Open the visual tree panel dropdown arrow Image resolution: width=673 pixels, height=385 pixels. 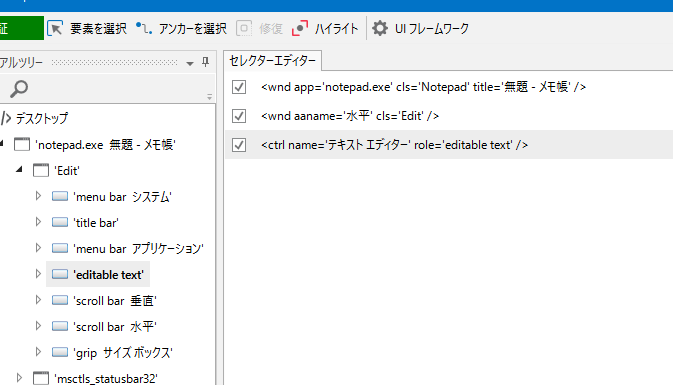(190, 64)
